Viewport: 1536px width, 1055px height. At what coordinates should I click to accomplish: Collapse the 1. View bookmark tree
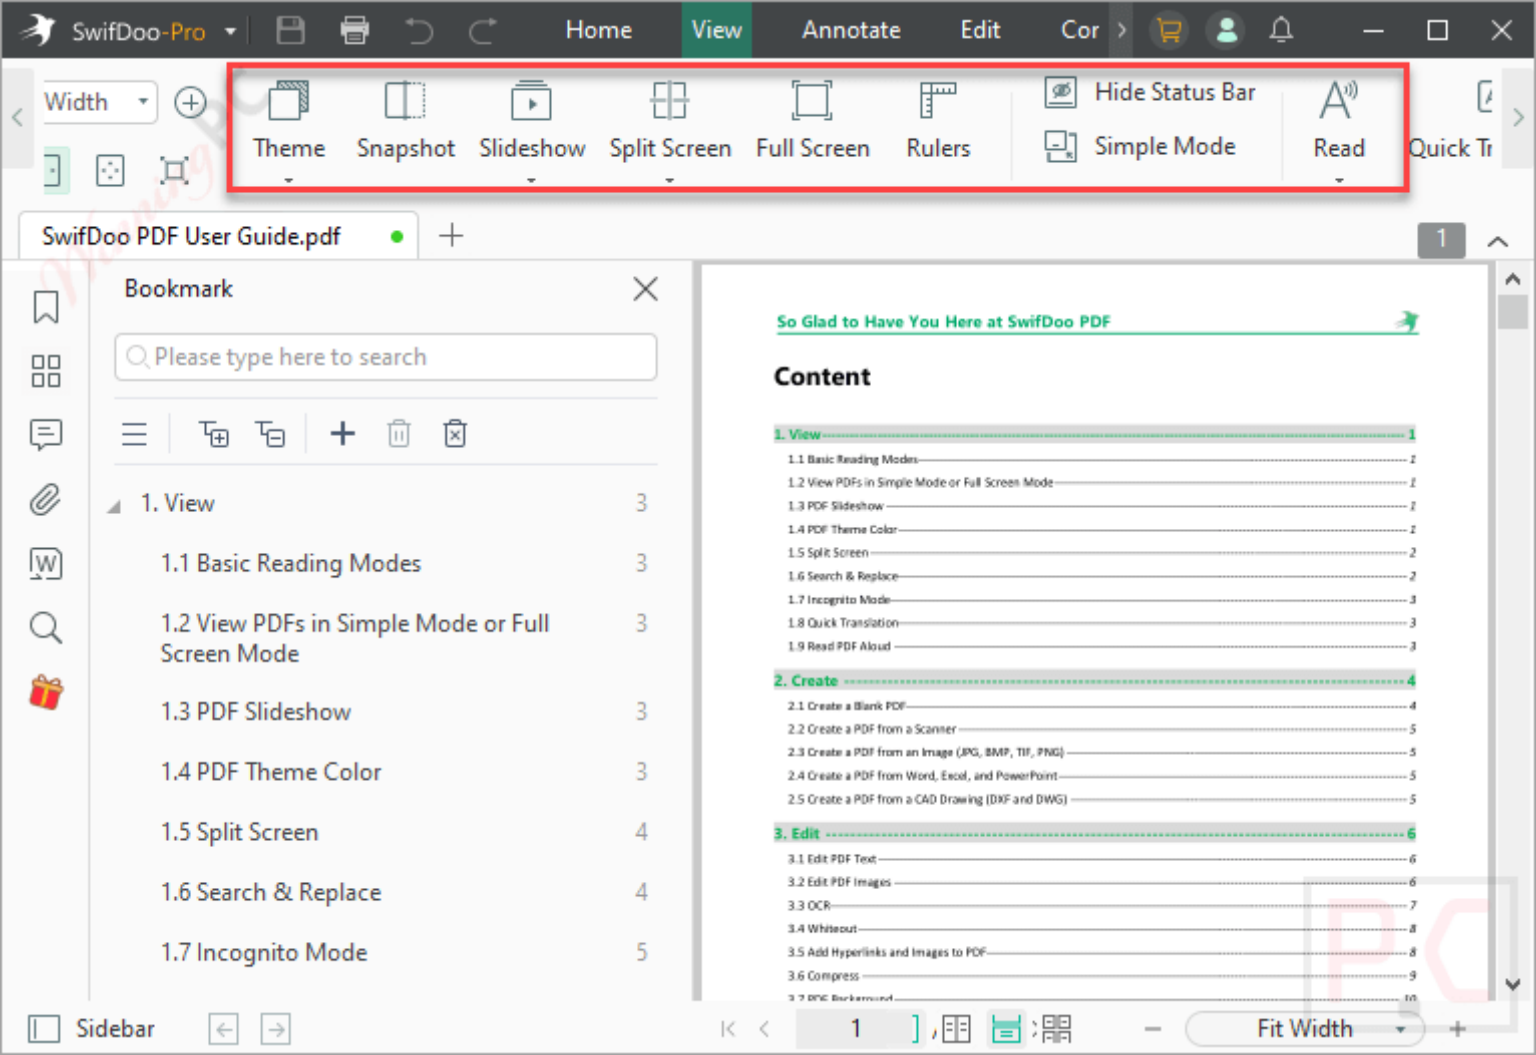pos(114,506)
